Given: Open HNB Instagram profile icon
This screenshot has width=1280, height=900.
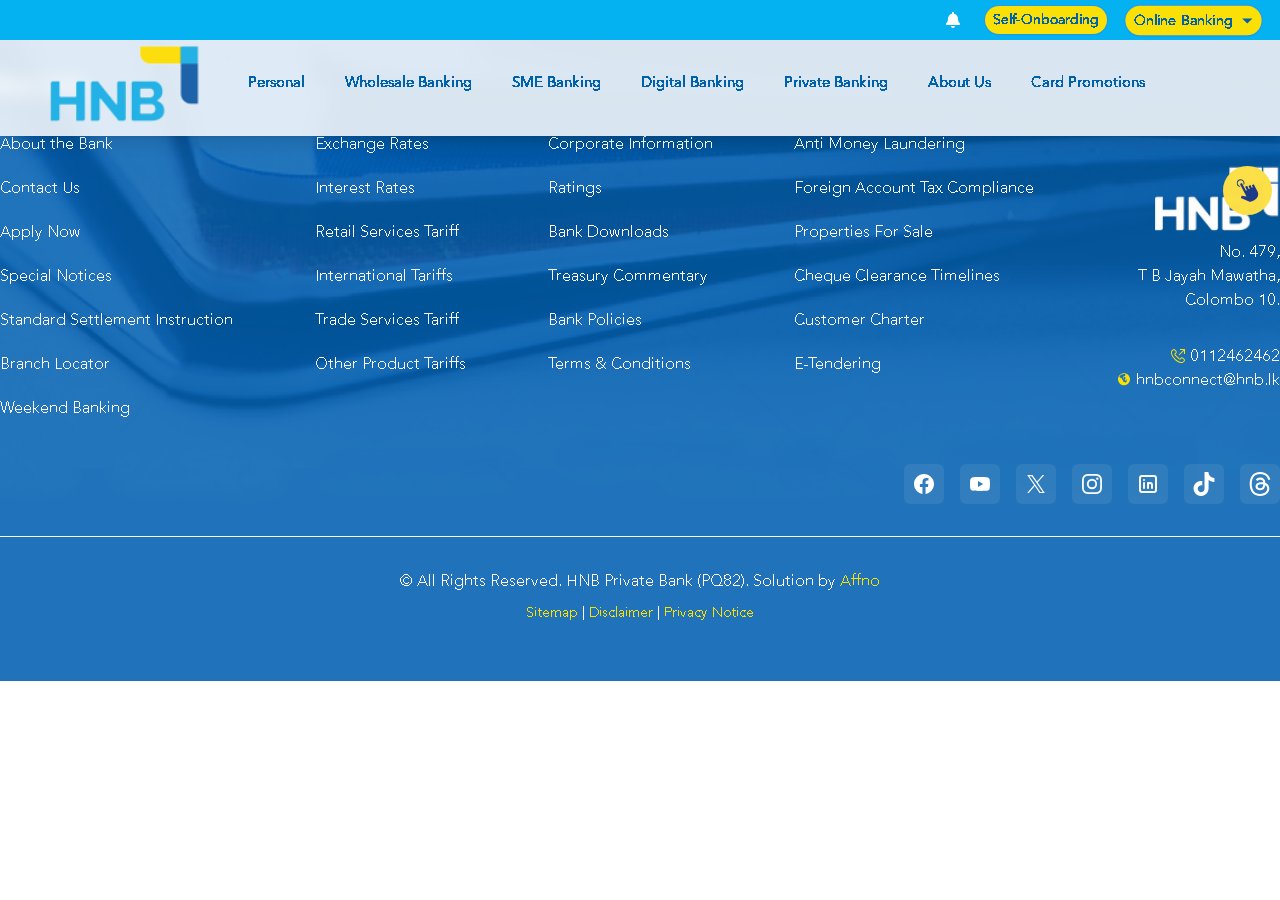Looking at the screenshot, I should tap(1092, 484).
